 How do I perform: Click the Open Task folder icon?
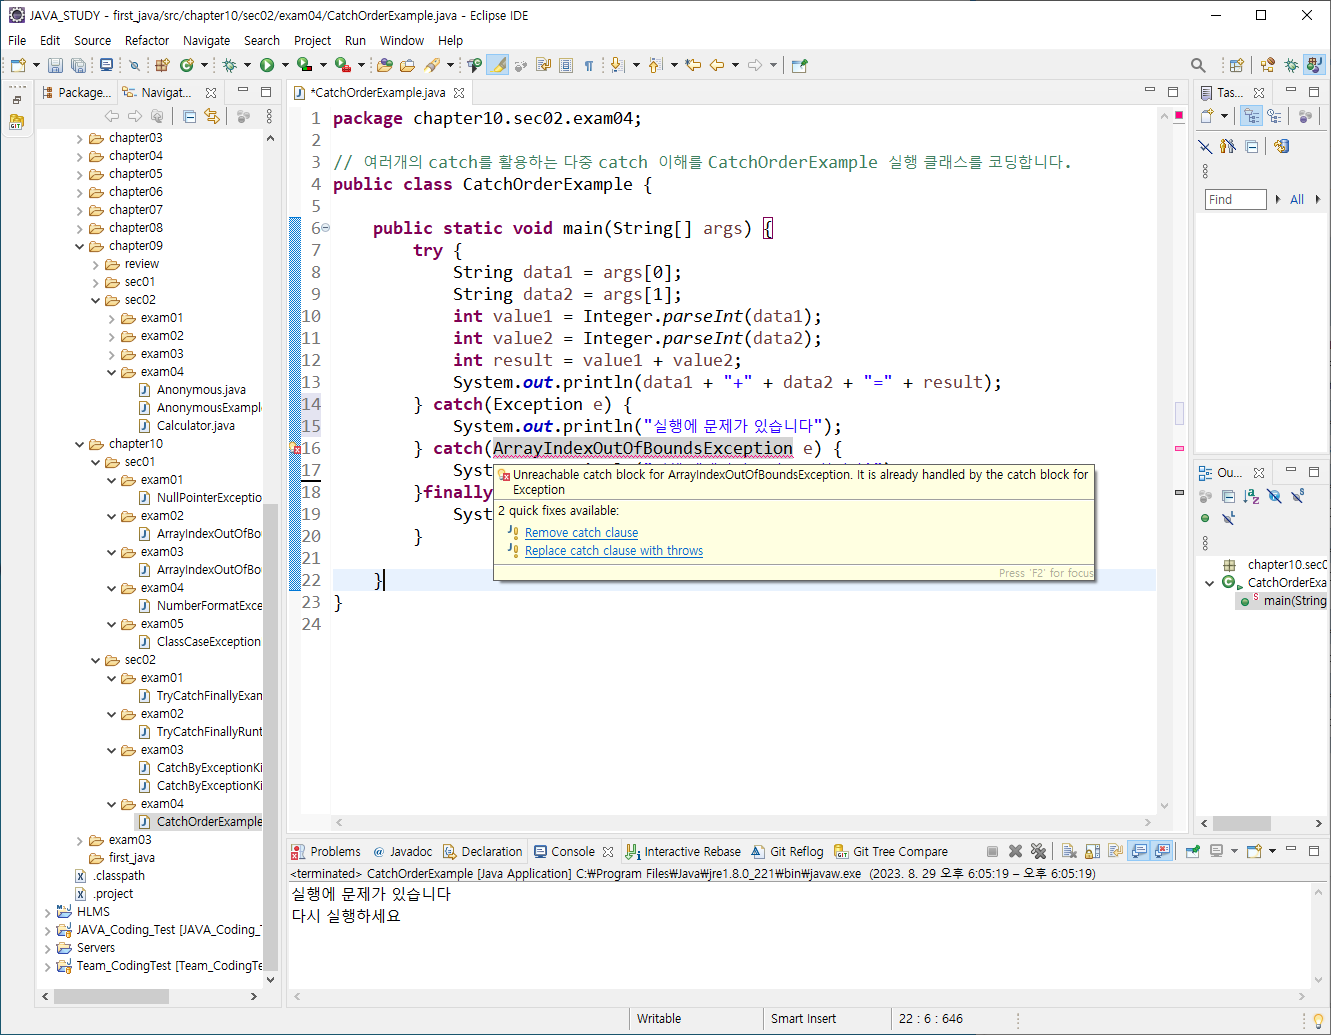(407, 65)
